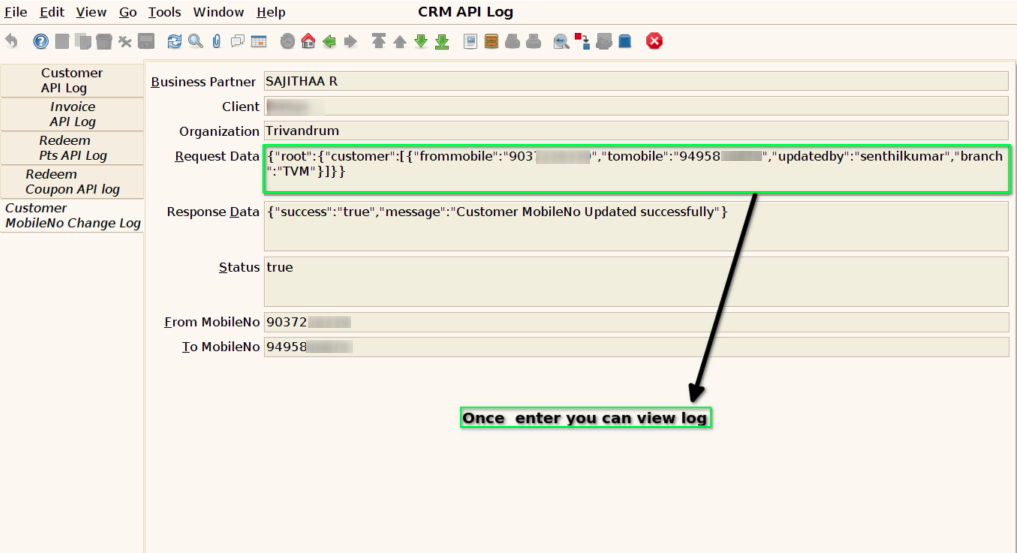Open the Go menu
Screen dimensions: 1017x553
(x=128, y=12)
